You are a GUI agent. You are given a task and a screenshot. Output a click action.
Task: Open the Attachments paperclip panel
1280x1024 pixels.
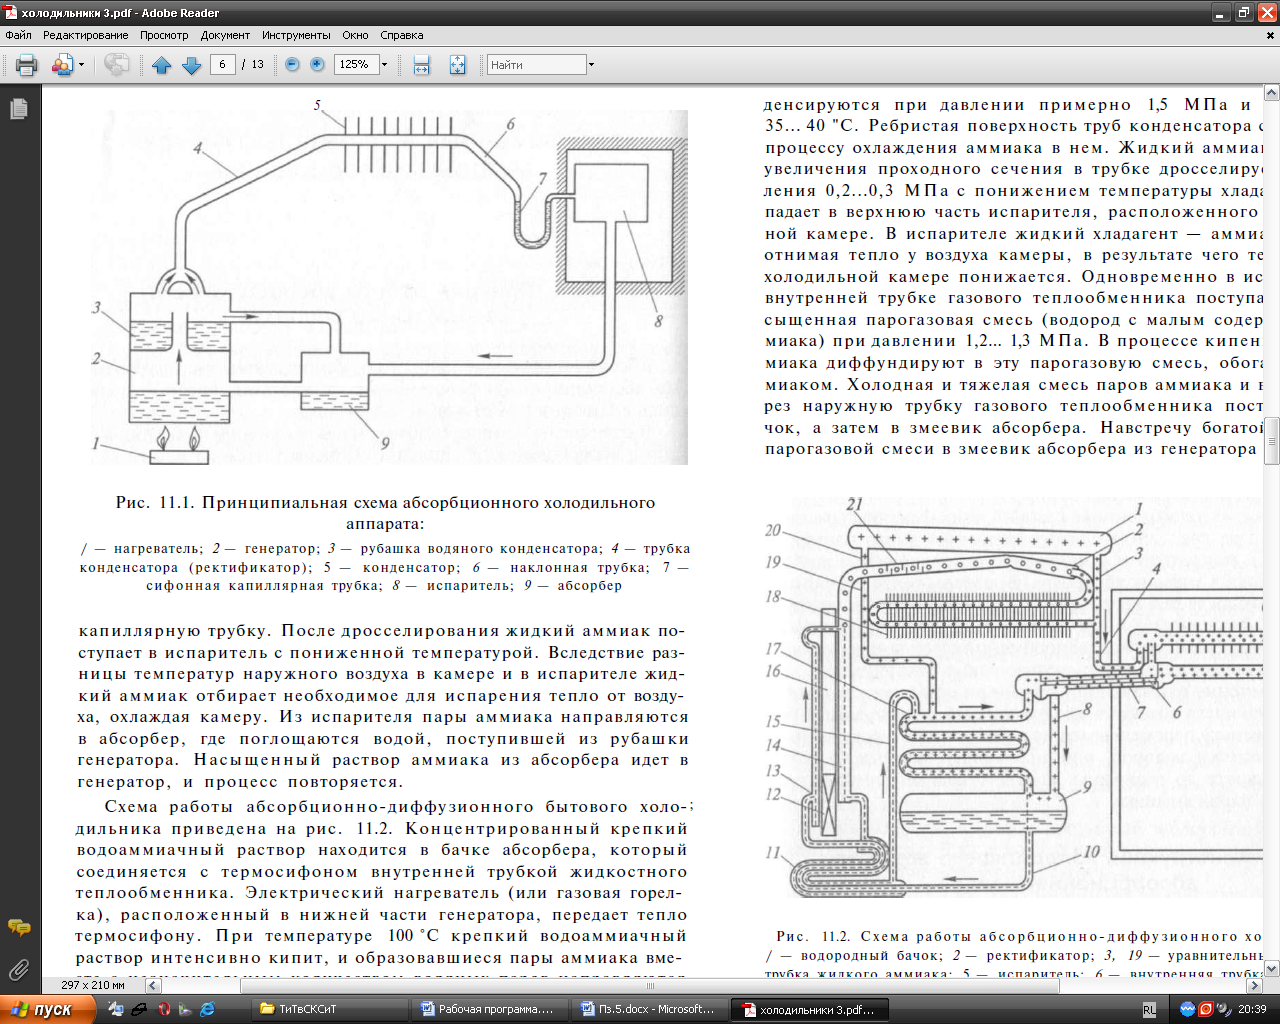[19, 968]
